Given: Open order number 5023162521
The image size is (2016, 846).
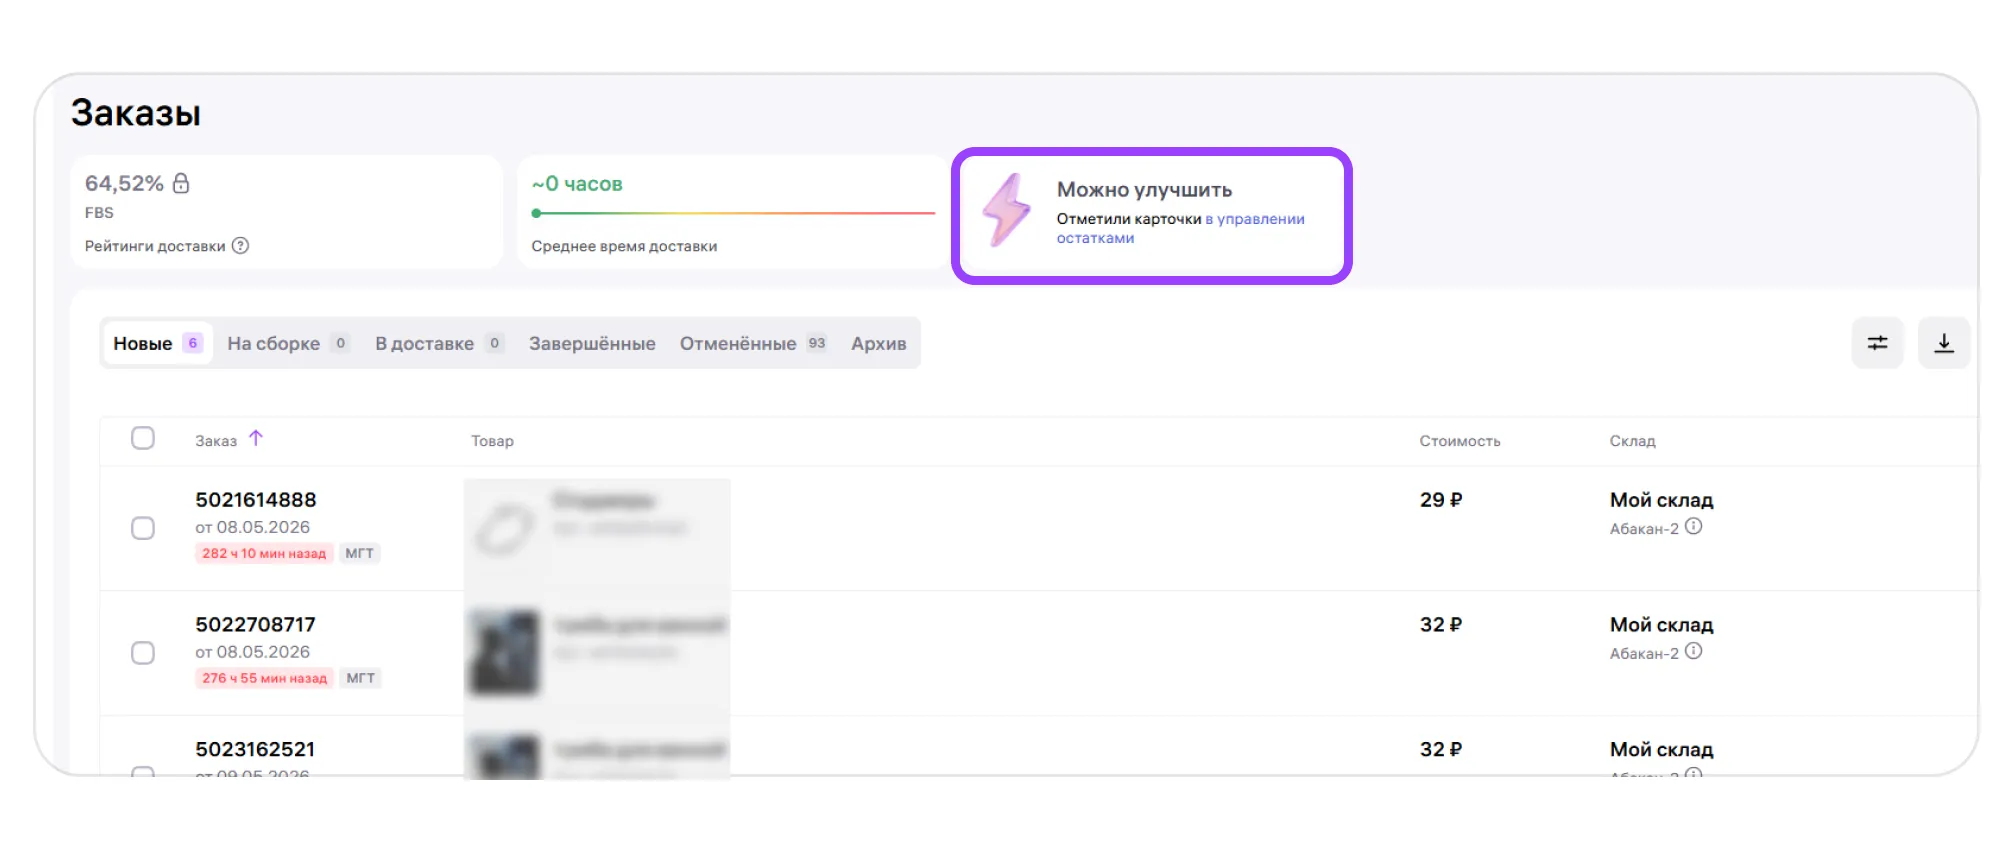Looking at the screenshot, I should tap(255, 749).
